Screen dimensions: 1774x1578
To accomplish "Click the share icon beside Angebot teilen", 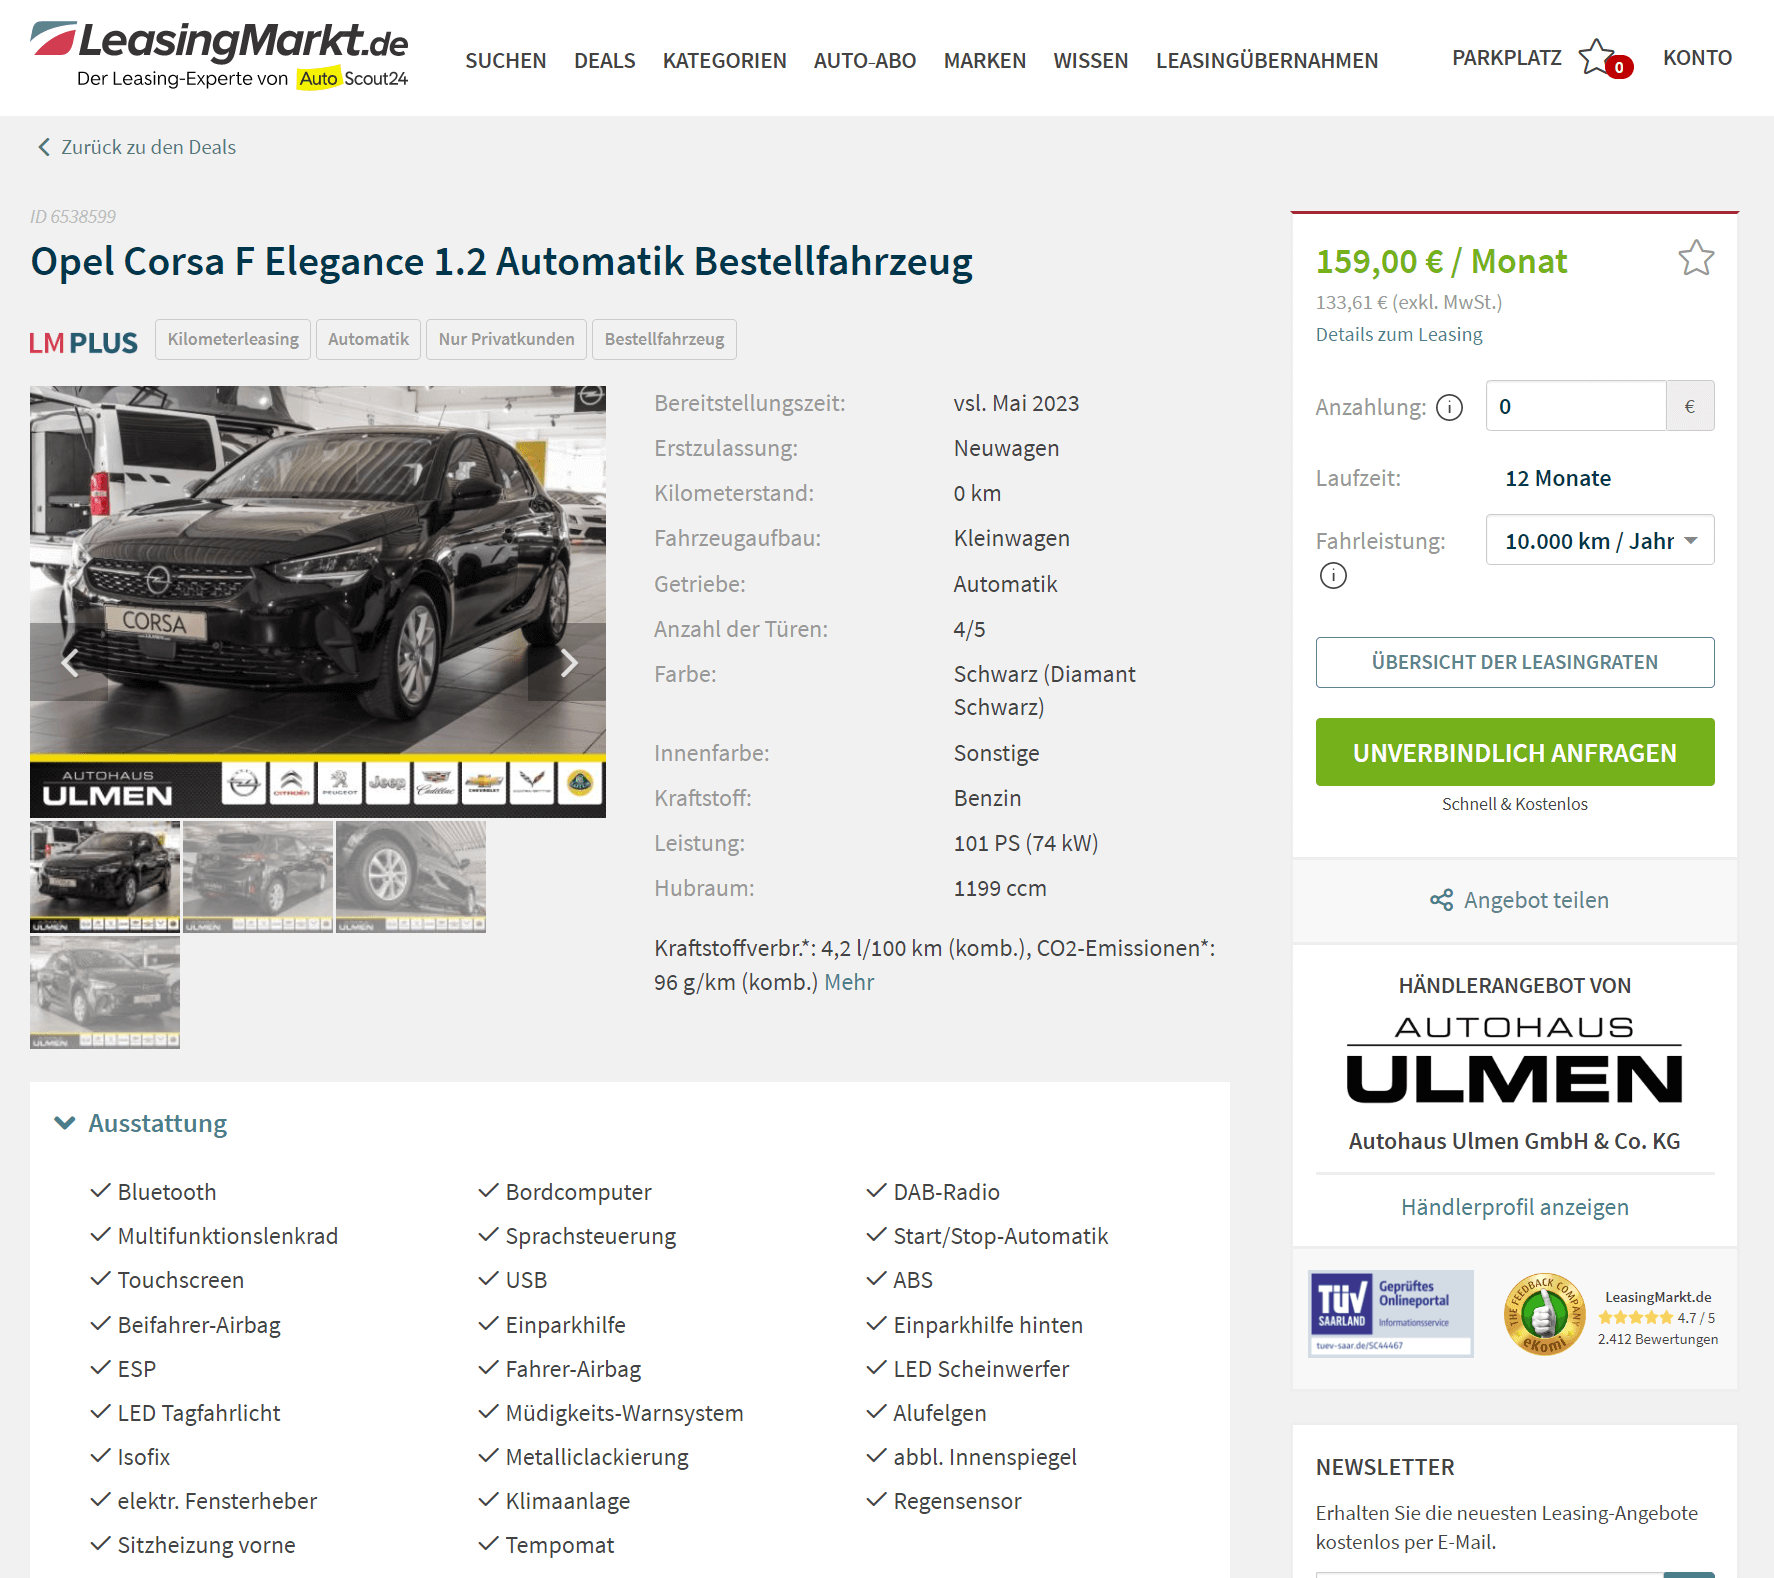I will tap(1441, 900).
